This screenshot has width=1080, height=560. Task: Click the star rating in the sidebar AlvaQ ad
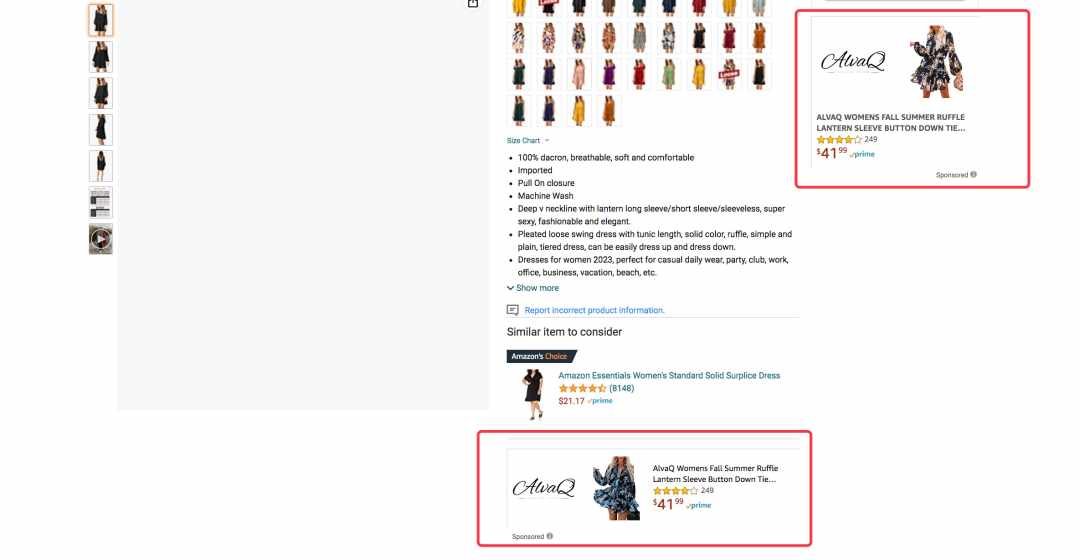tap(838, 139)
